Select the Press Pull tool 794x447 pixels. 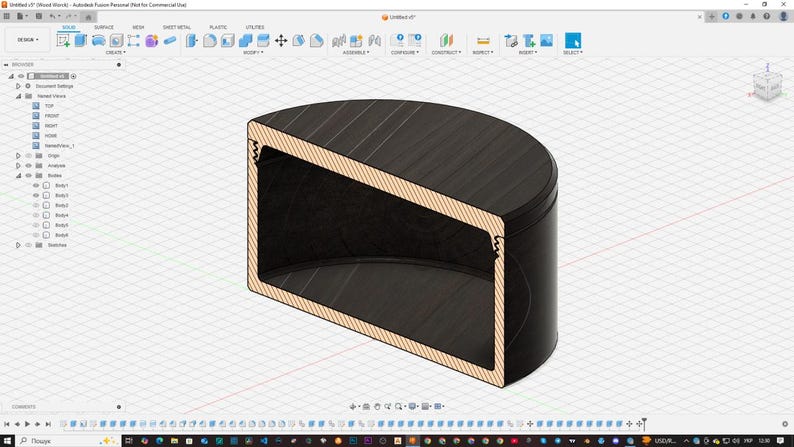pos(192,40)
